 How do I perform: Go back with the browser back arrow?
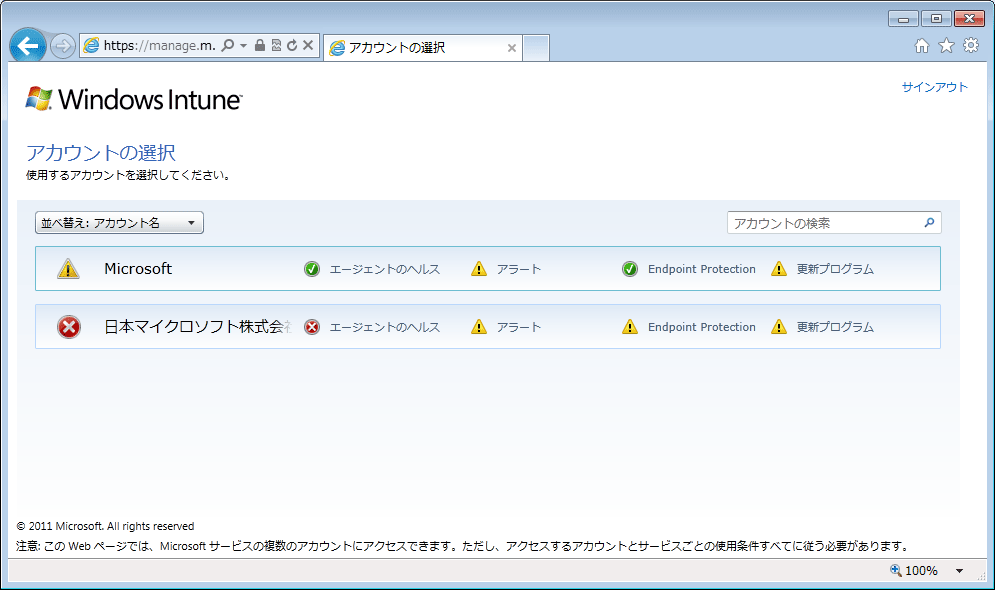(28, 46)
